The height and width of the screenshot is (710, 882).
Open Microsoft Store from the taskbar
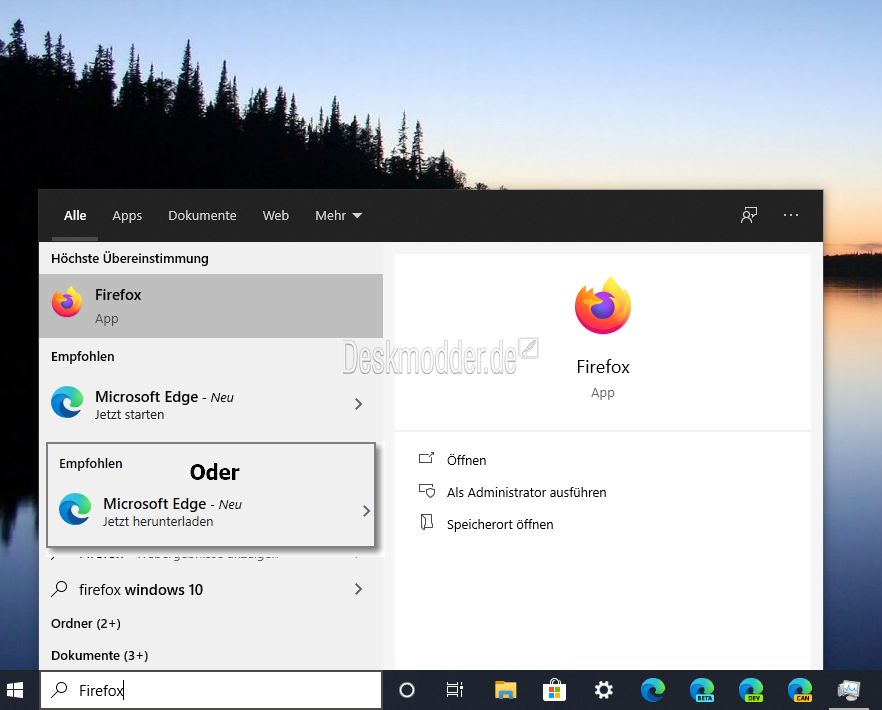[x=554, y=690]
